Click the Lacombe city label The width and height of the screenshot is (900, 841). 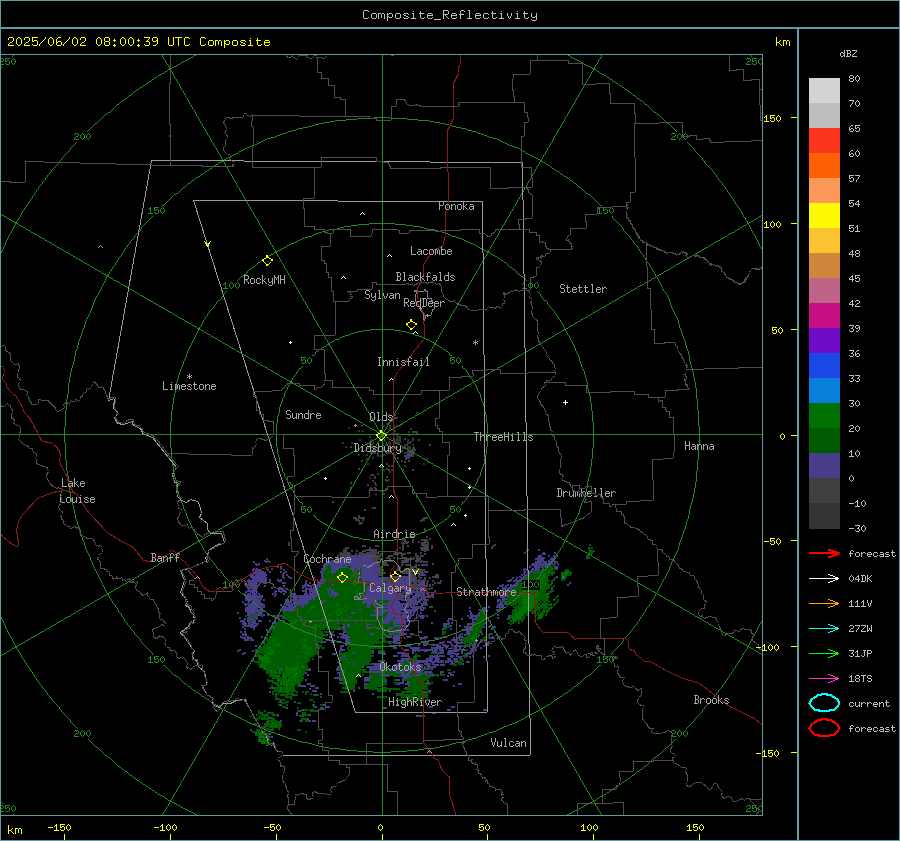[431, 251]
